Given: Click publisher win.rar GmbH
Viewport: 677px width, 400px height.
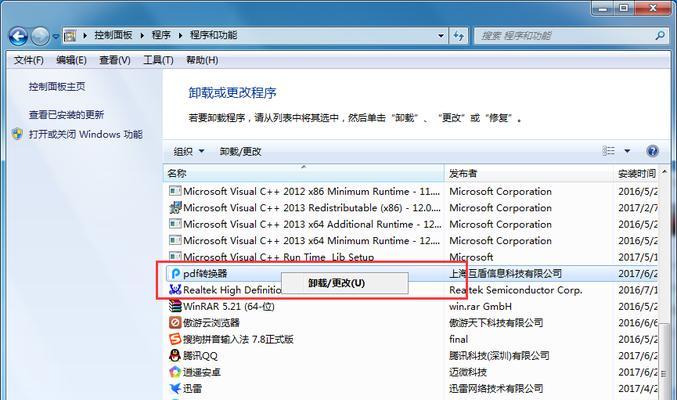Looking at the screenshot, I should coord(480,306).
